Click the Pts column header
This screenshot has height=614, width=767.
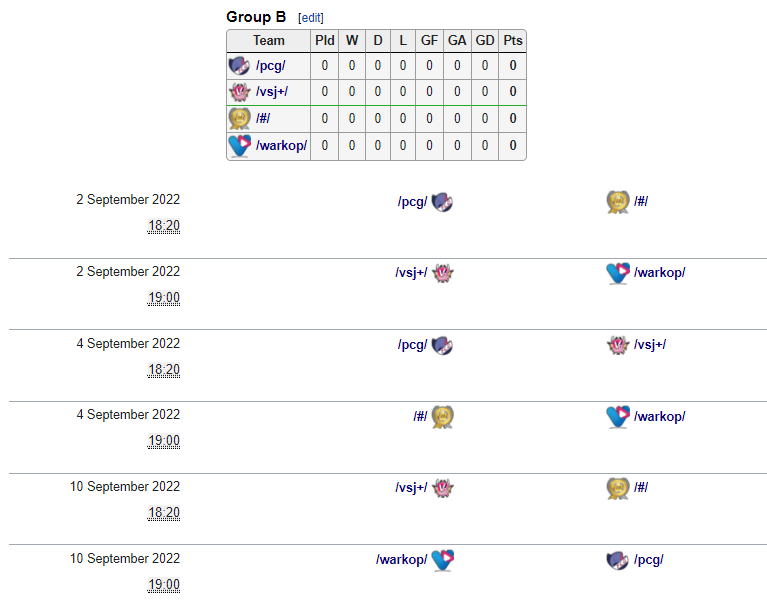[x=513, y=41]
